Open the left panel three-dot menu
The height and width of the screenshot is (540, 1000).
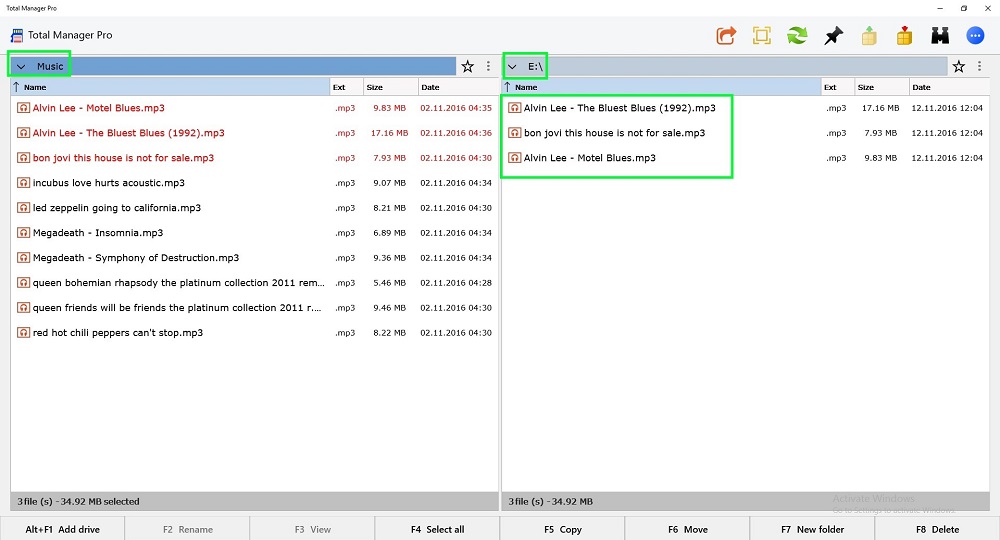pos(489,66)
